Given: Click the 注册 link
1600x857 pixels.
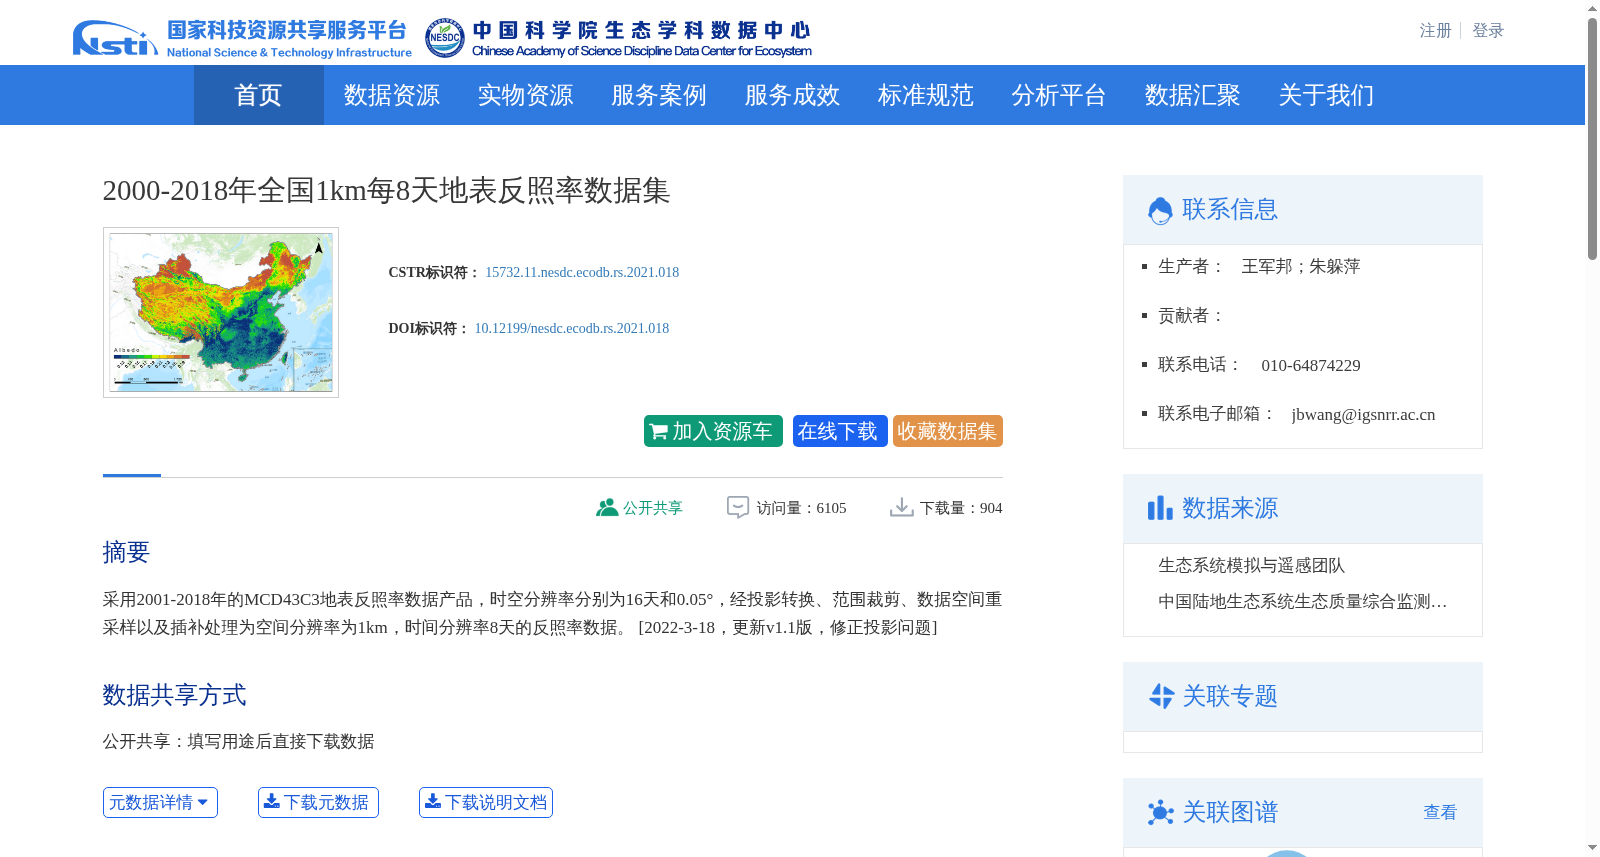Looking at the screenshot, I should pyautogui.click(x=1436, y=31).
